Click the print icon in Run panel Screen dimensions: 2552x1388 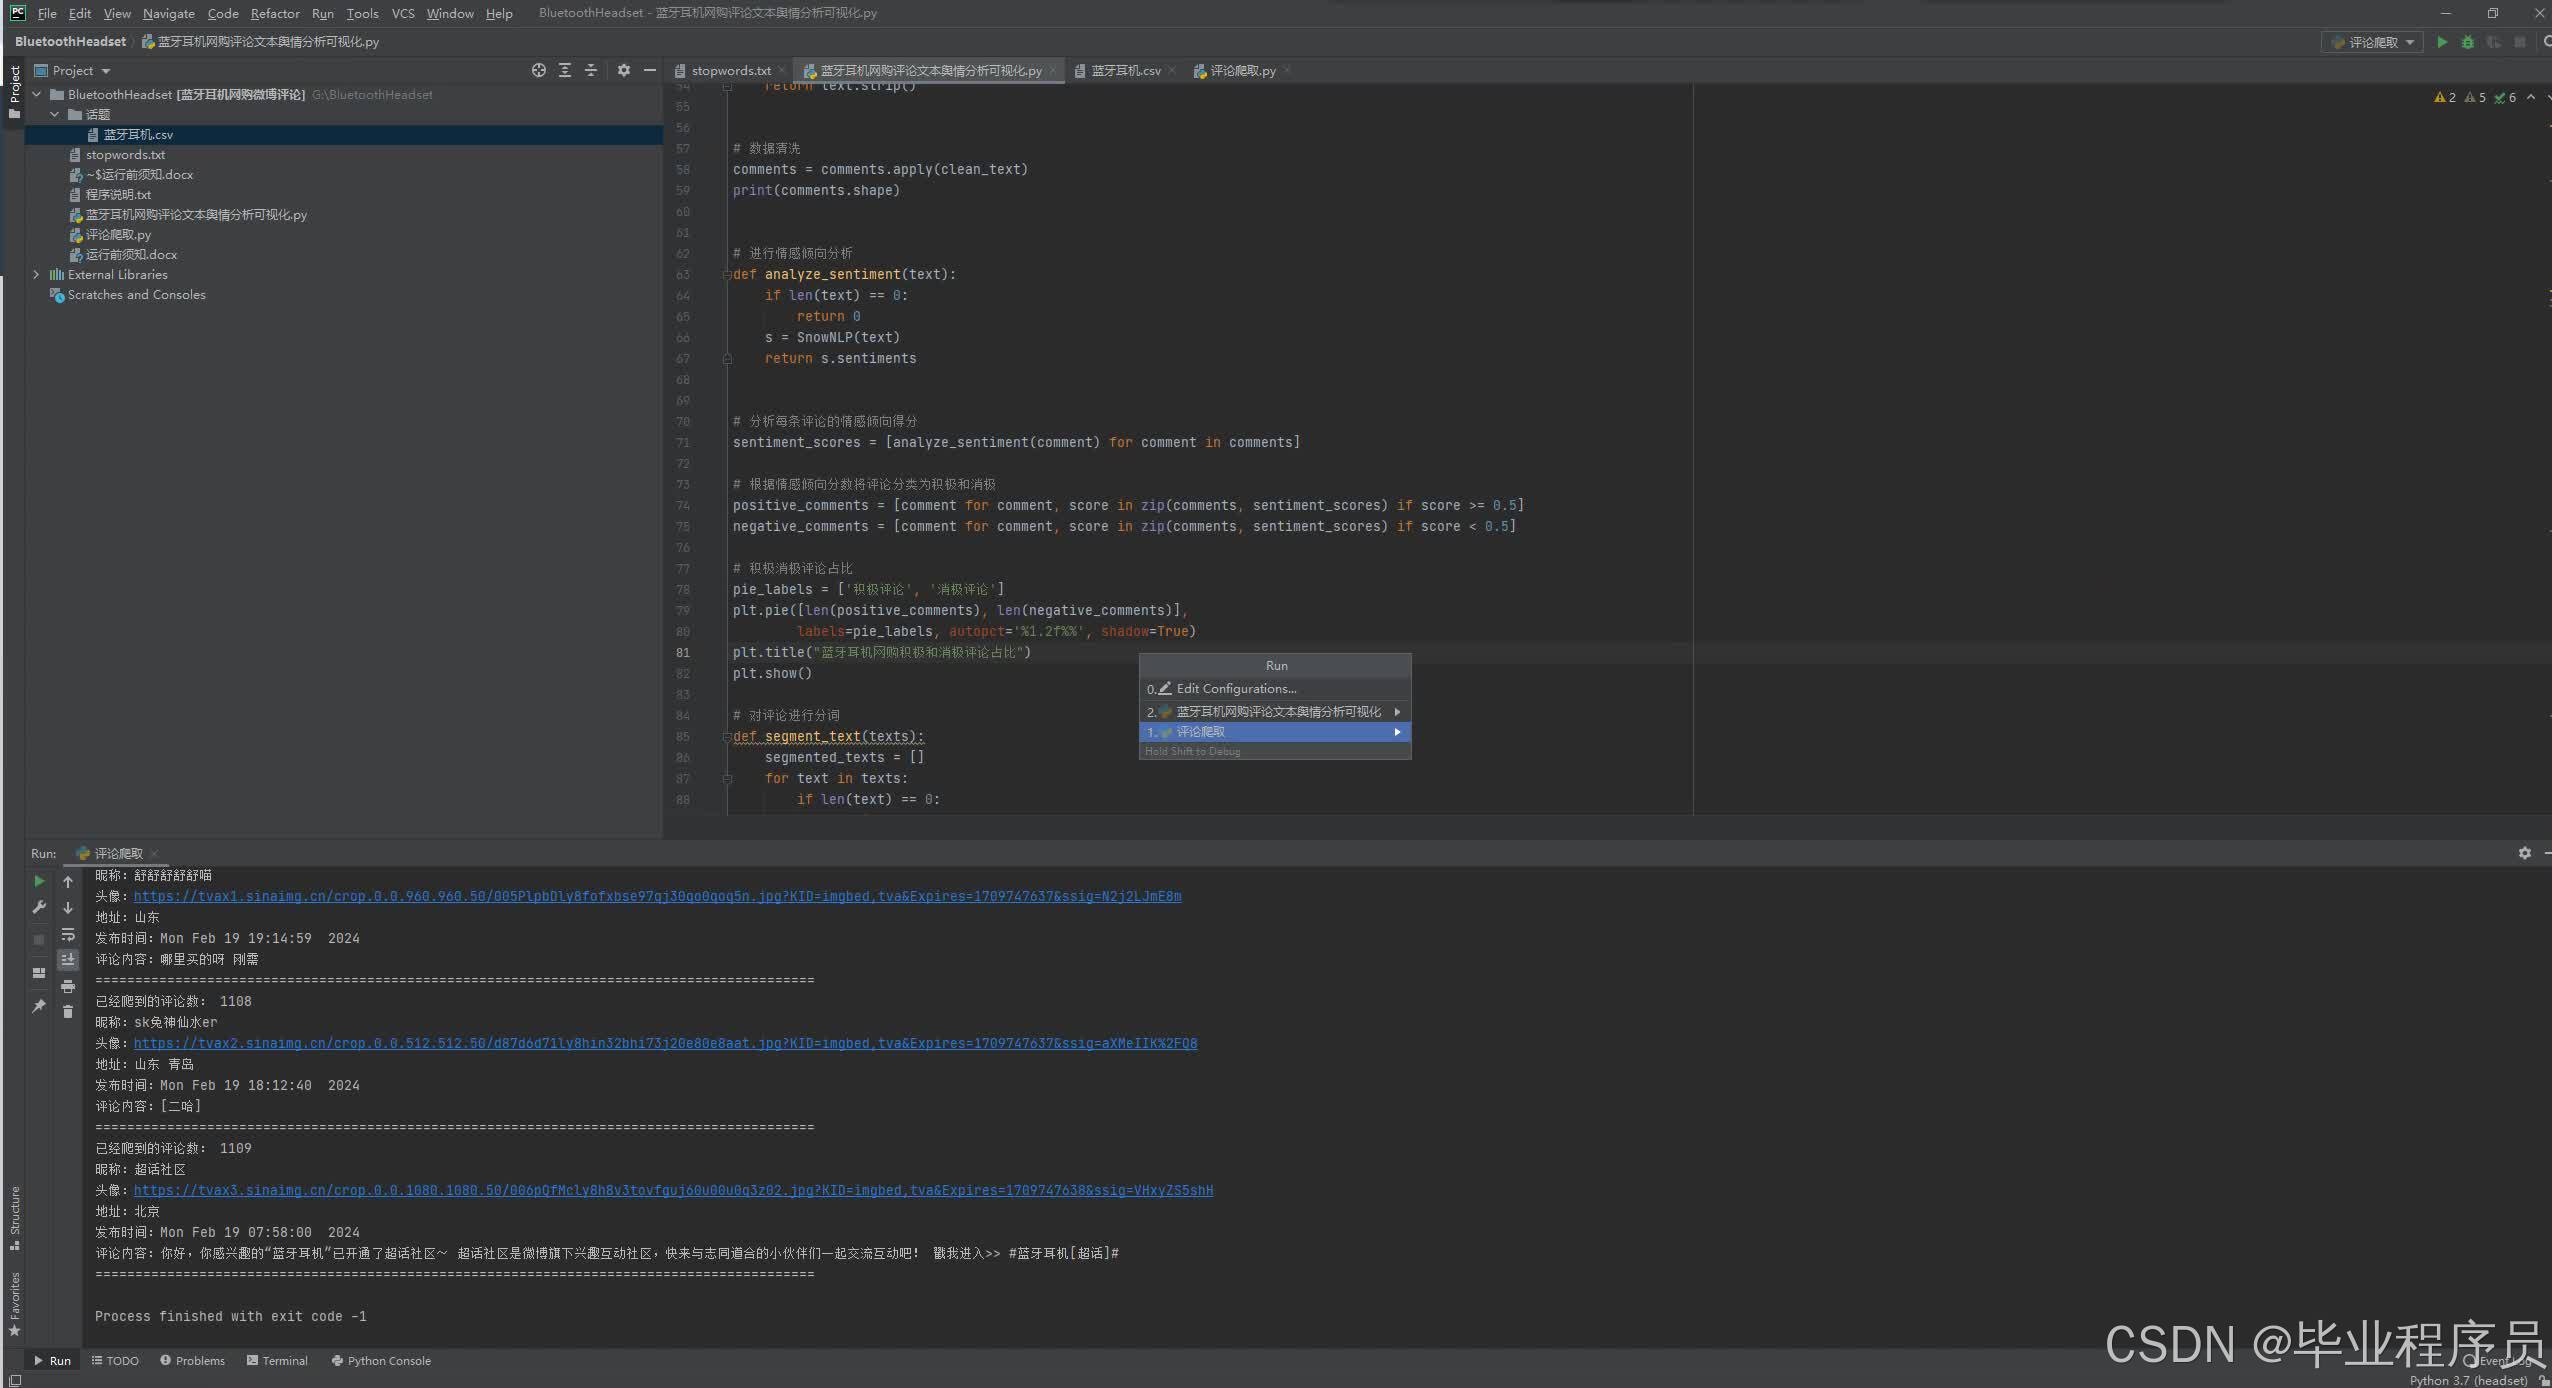pos(68,986)
